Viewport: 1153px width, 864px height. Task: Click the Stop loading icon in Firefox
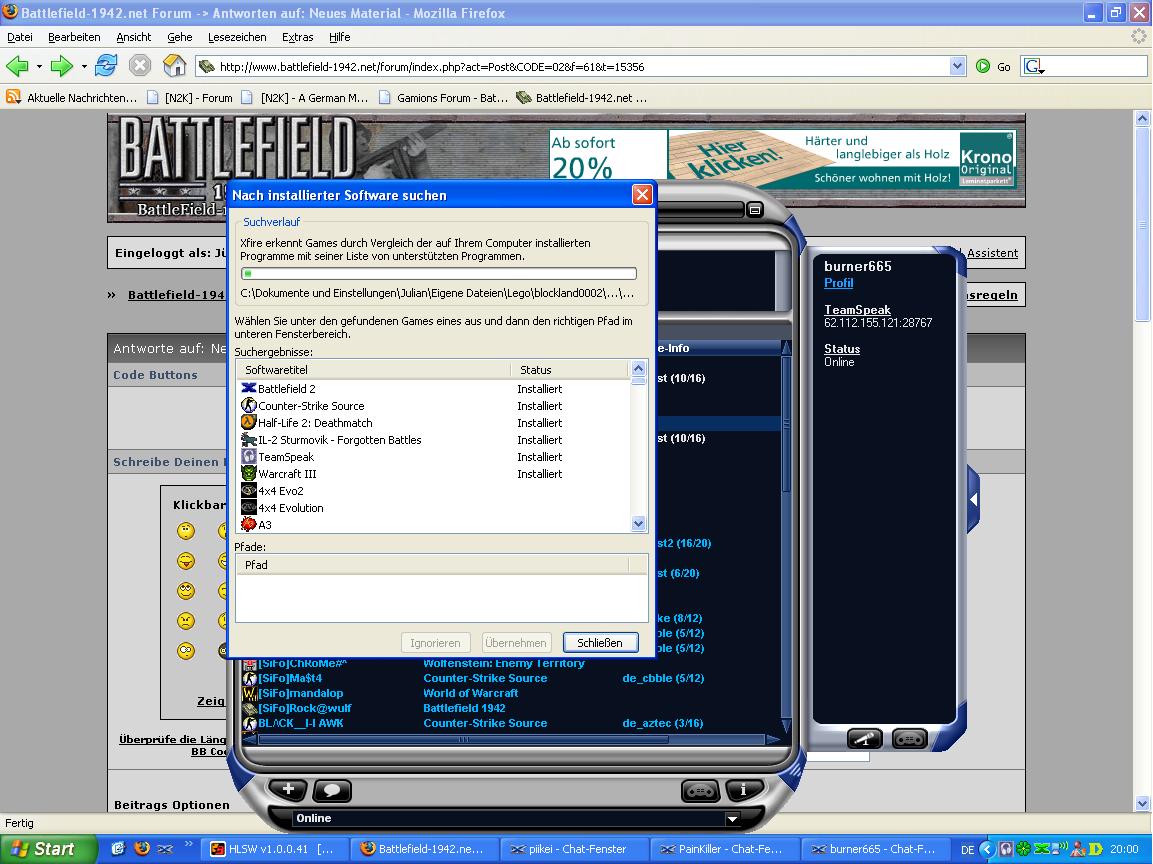click(x=140, y=66)
